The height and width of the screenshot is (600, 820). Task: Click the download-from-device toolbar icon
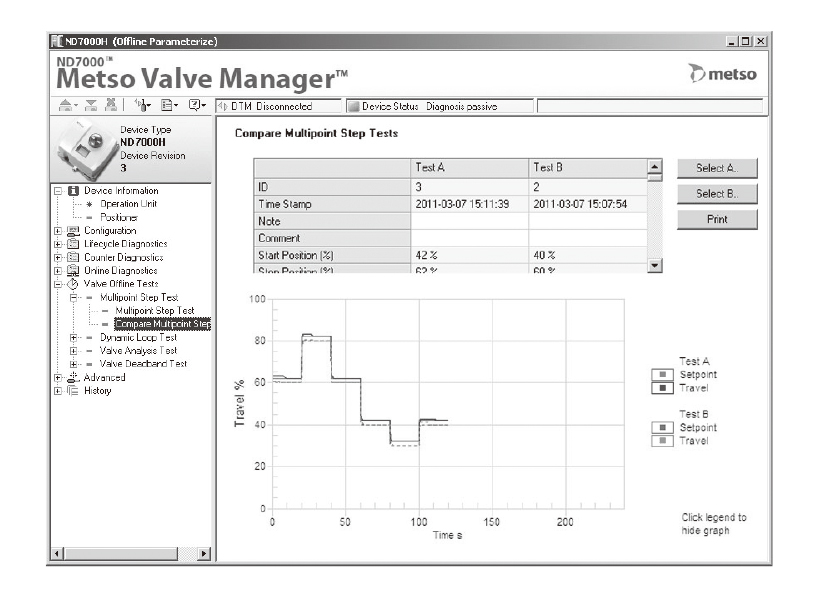(91, 105)
